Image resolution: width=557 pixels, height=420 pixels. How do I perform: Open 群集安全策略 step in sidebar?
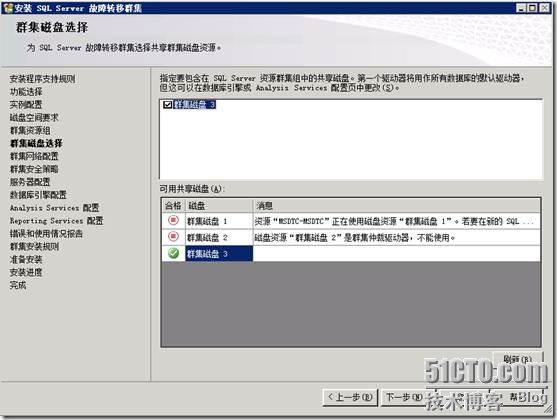click(x=34, y=169)
